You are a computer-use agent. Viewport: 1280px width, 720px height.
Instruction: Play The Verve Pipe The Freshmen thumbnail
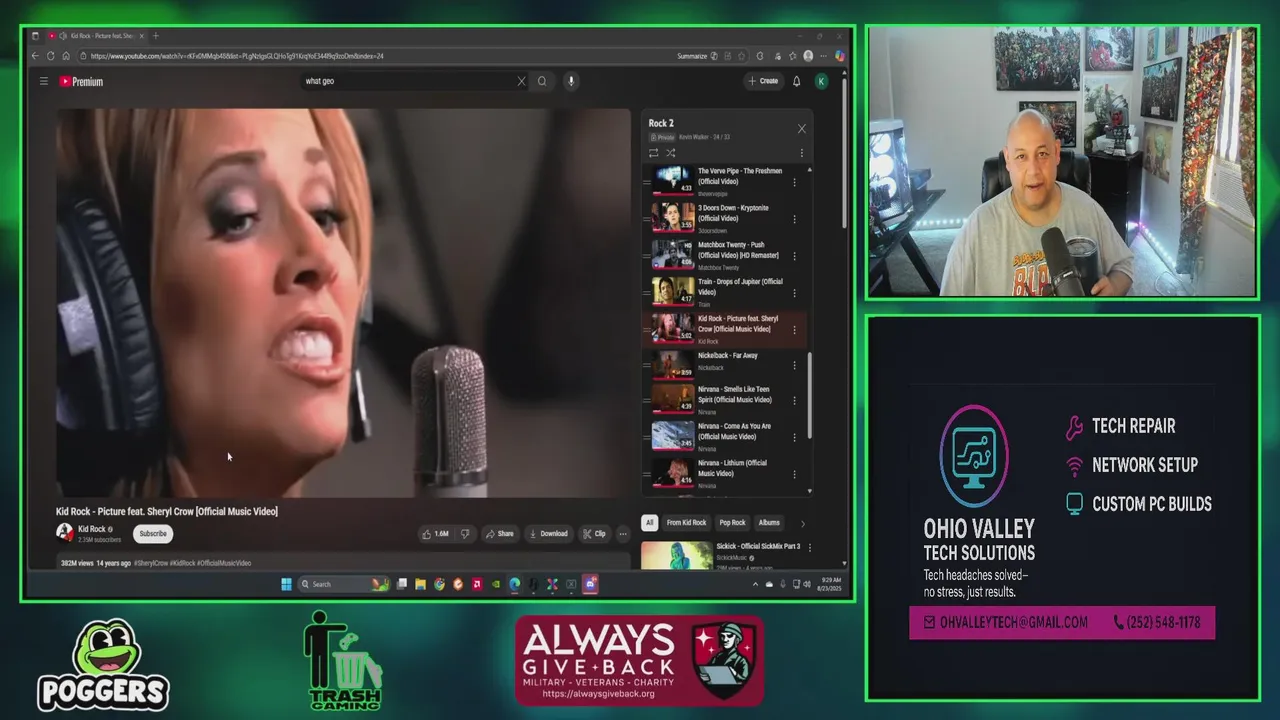tap(672, 180)
